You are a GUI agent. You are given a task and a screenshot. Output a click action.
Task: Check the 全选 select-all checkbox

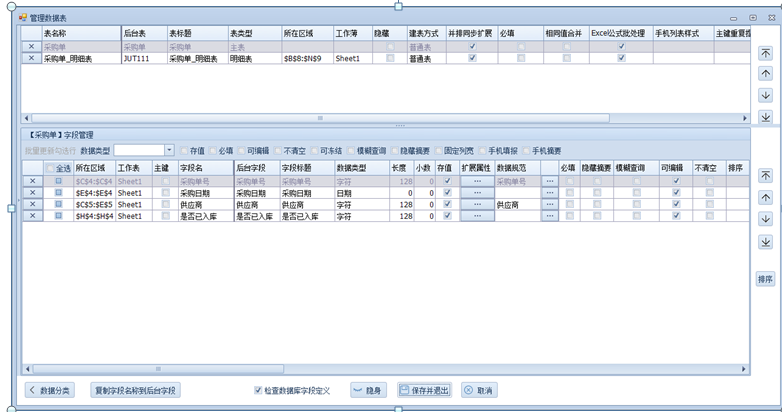(51, 168)
